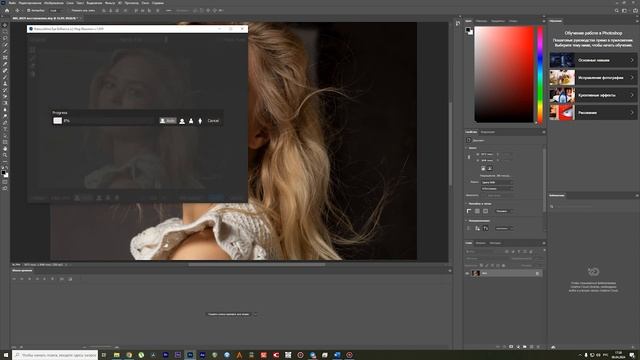Click the Auto button in dialog
Screen dimensions: 640x360
coord(168,121)
